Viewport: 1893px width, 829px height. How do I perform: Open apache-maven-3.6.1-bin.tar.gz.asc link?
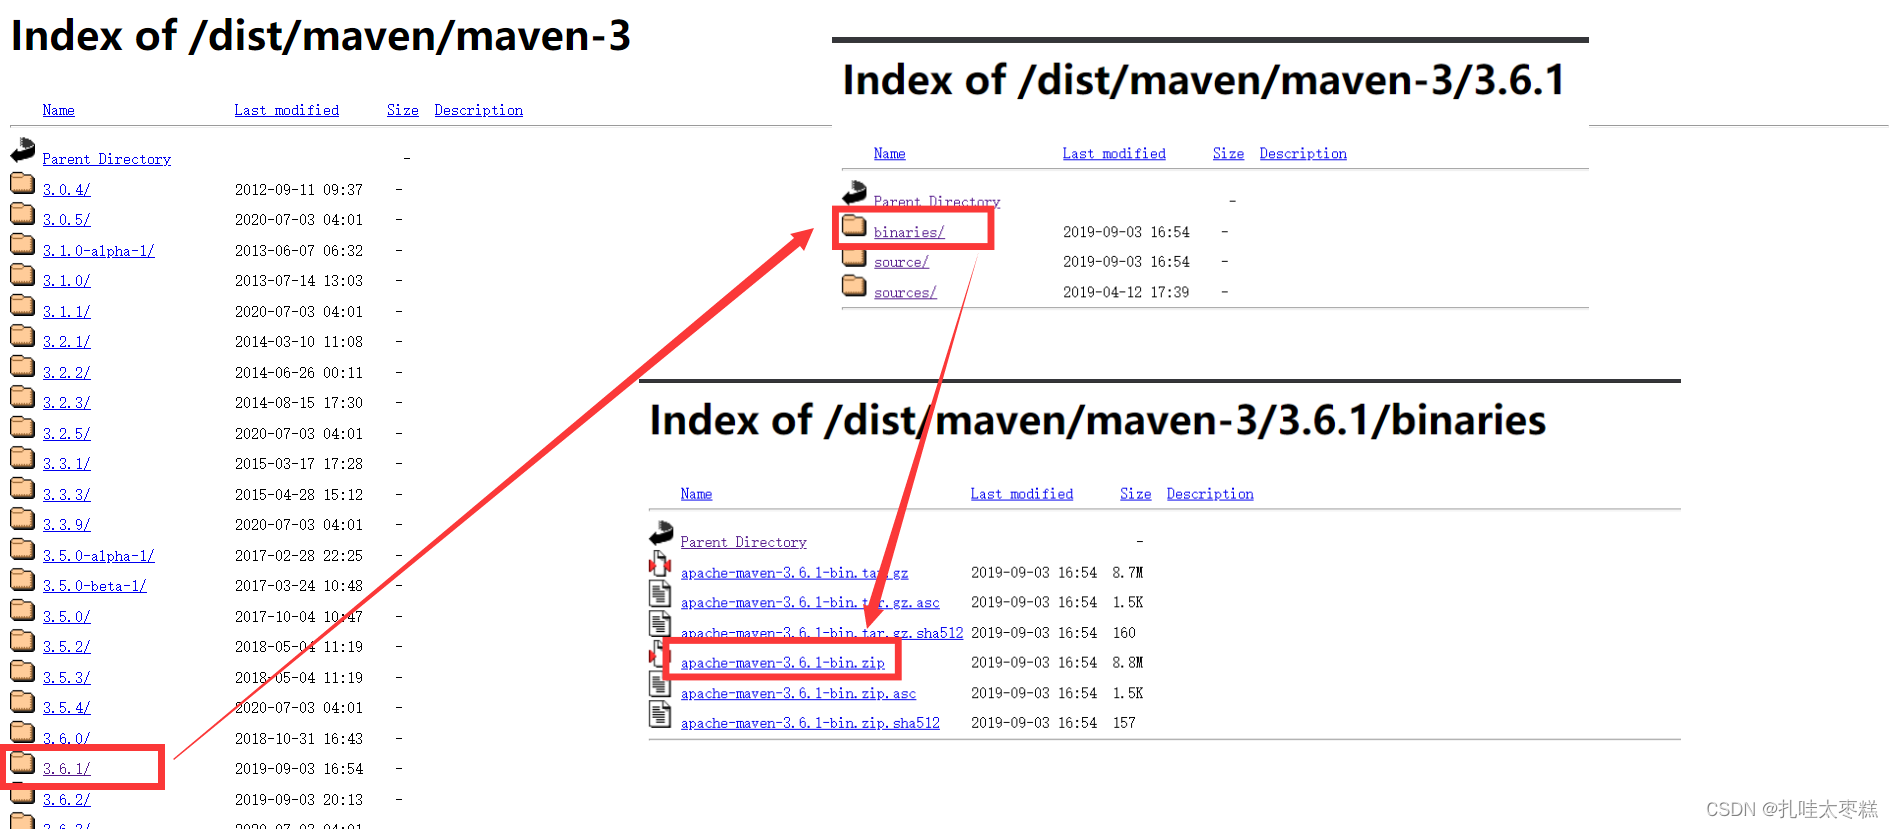pyautogui.click(x=810, y=603)
